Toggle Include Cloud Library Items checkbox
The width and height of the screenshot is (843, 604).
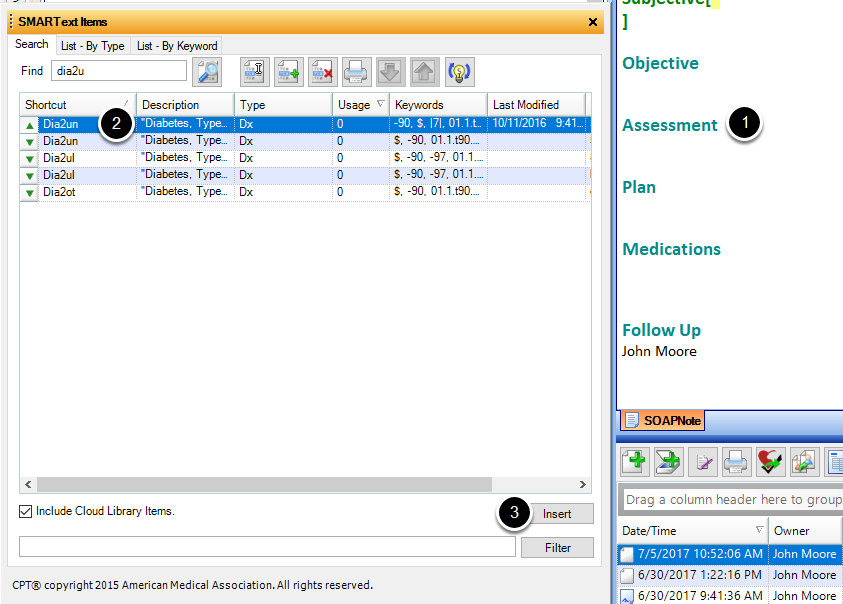[x=25, y=511]
